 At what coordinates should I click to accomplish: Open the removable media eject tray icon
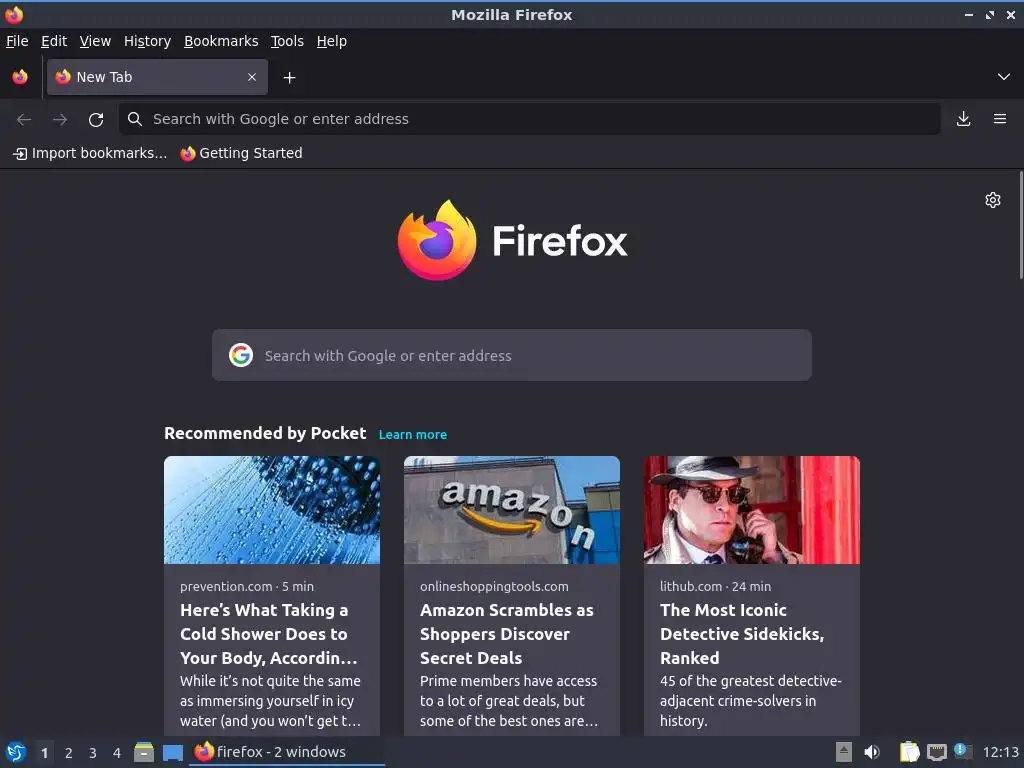click(844, 752)
